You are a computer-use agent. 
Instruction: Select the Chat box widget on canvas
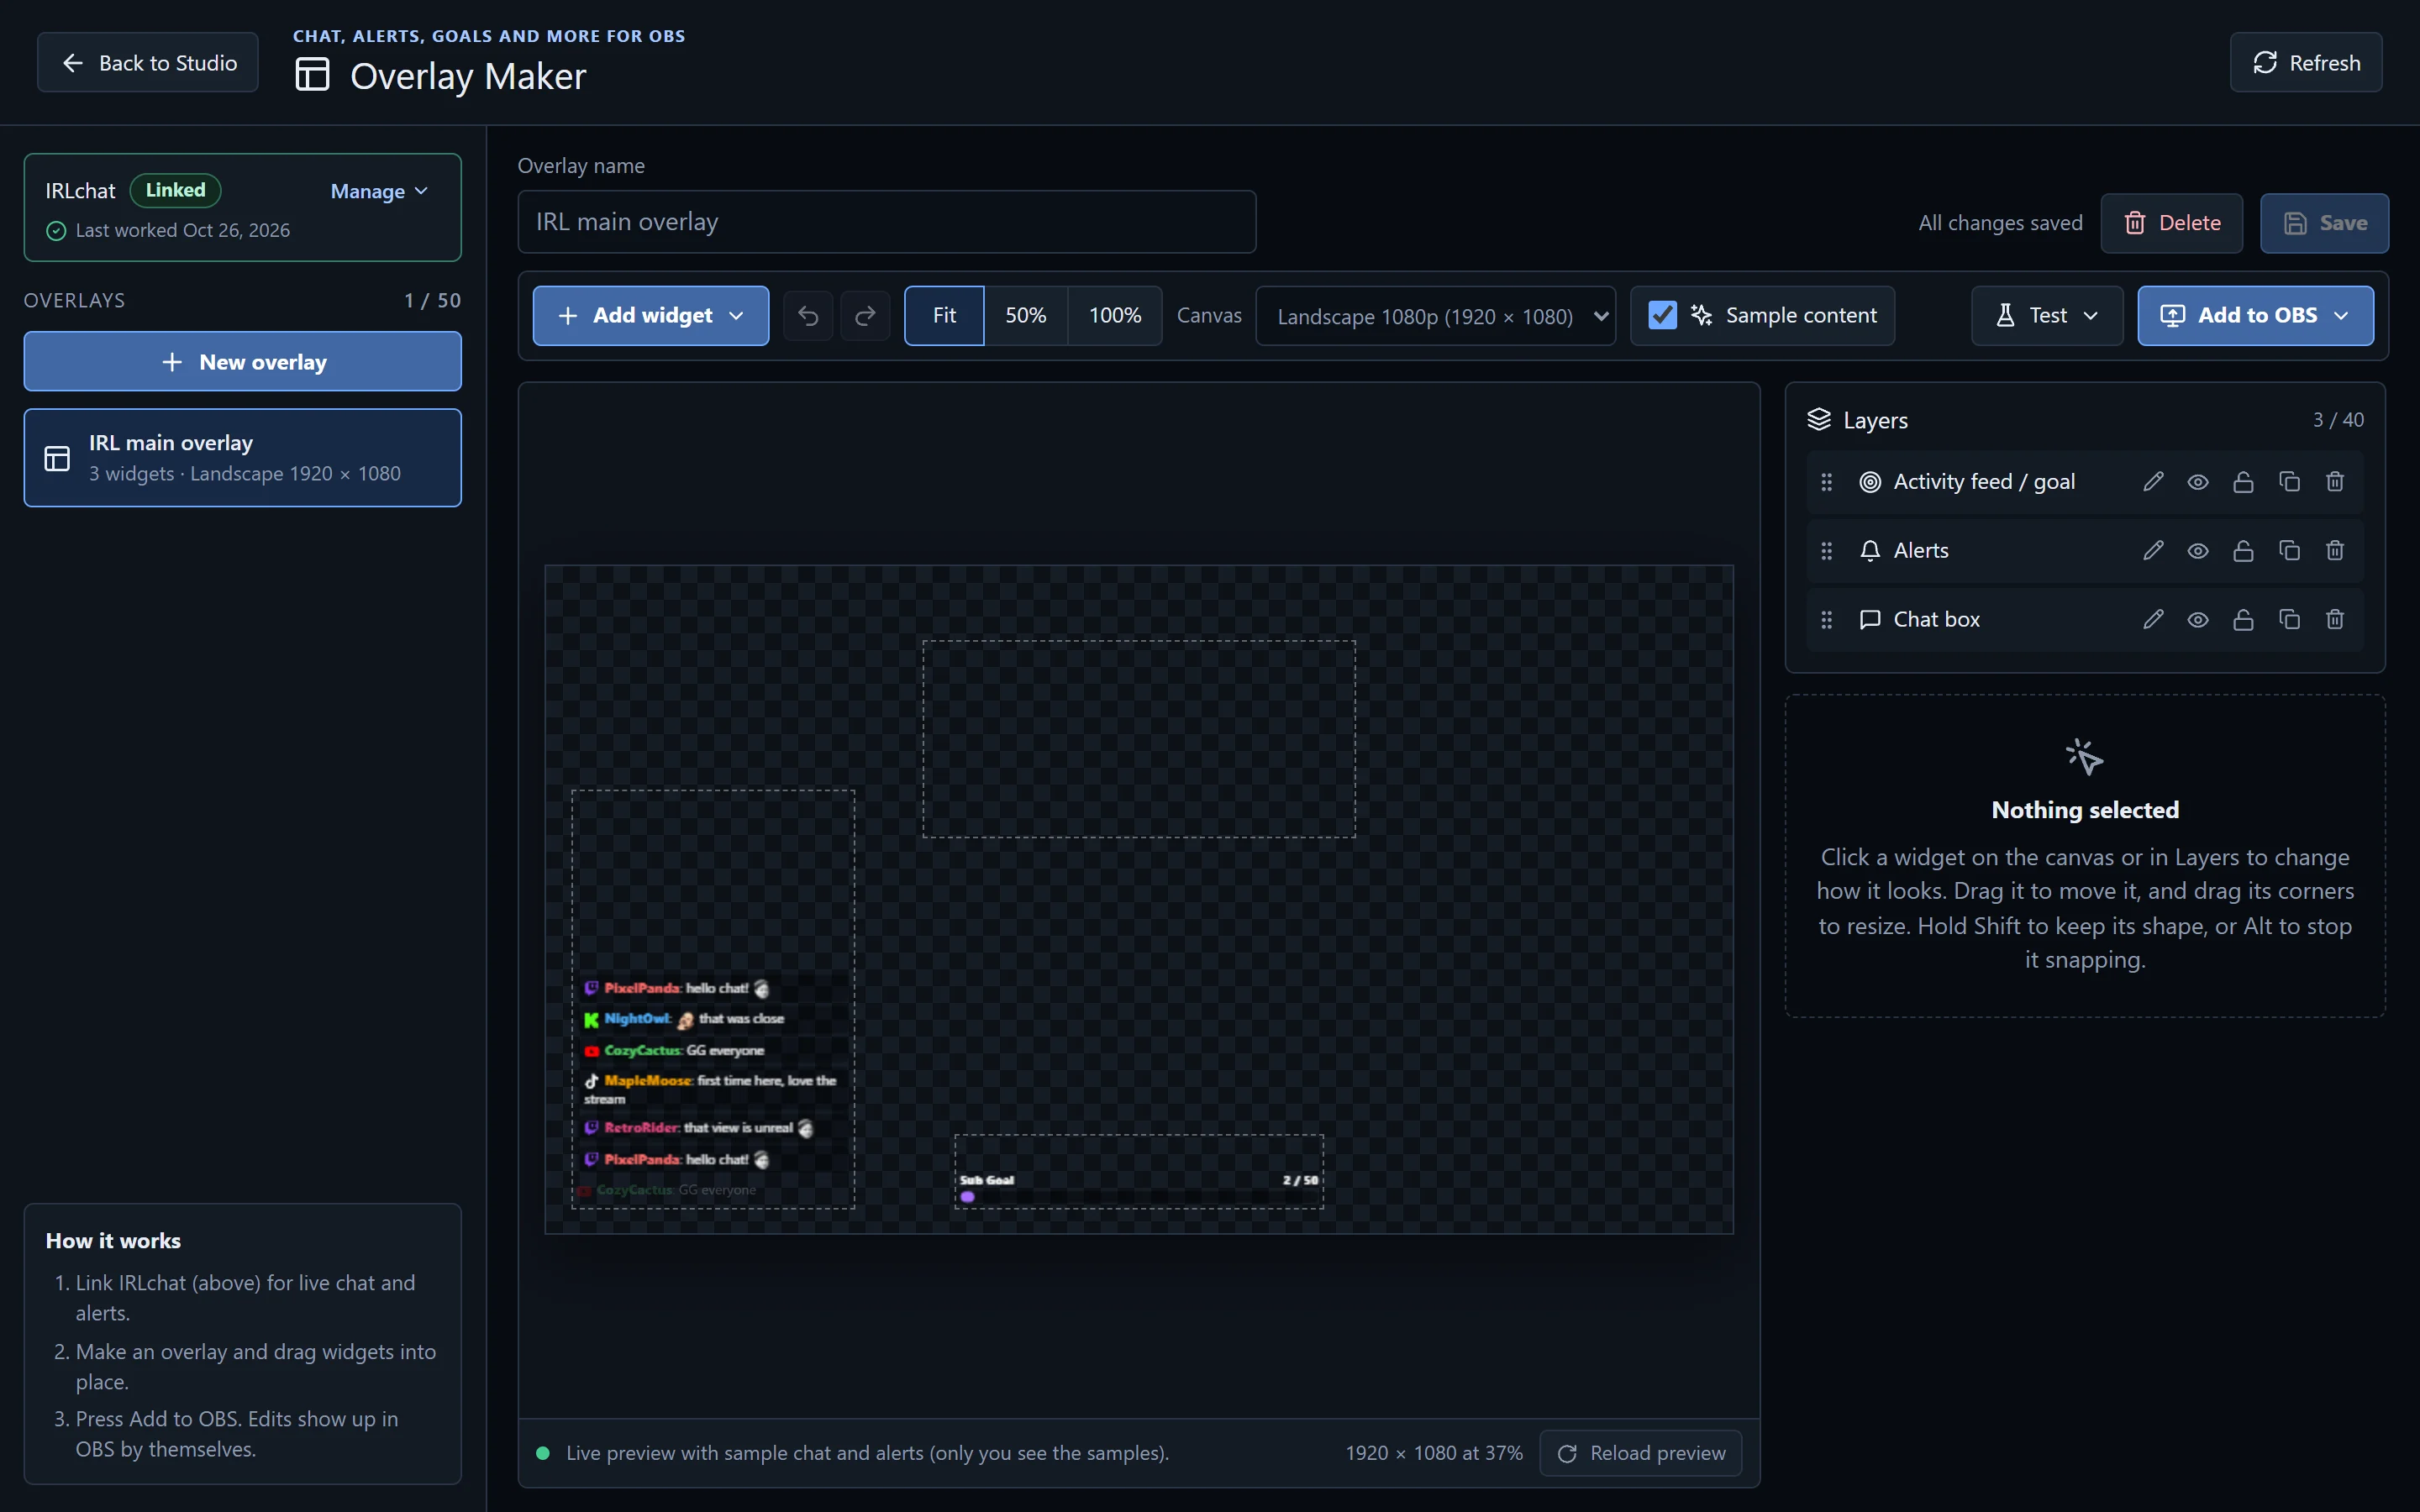(x=713, y=999)
